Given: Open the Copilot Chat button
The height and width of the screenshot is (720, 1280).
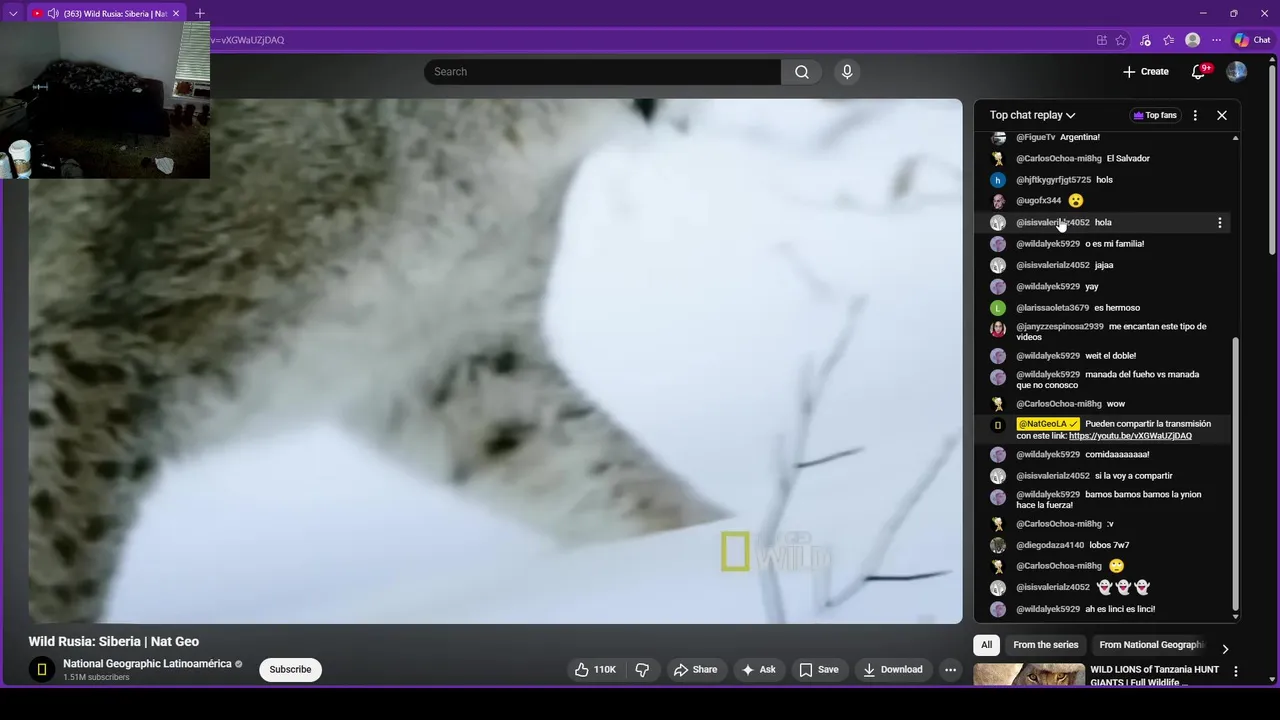Looking at the screenshot, I should pyautogui.click(x=1252, y=40).
